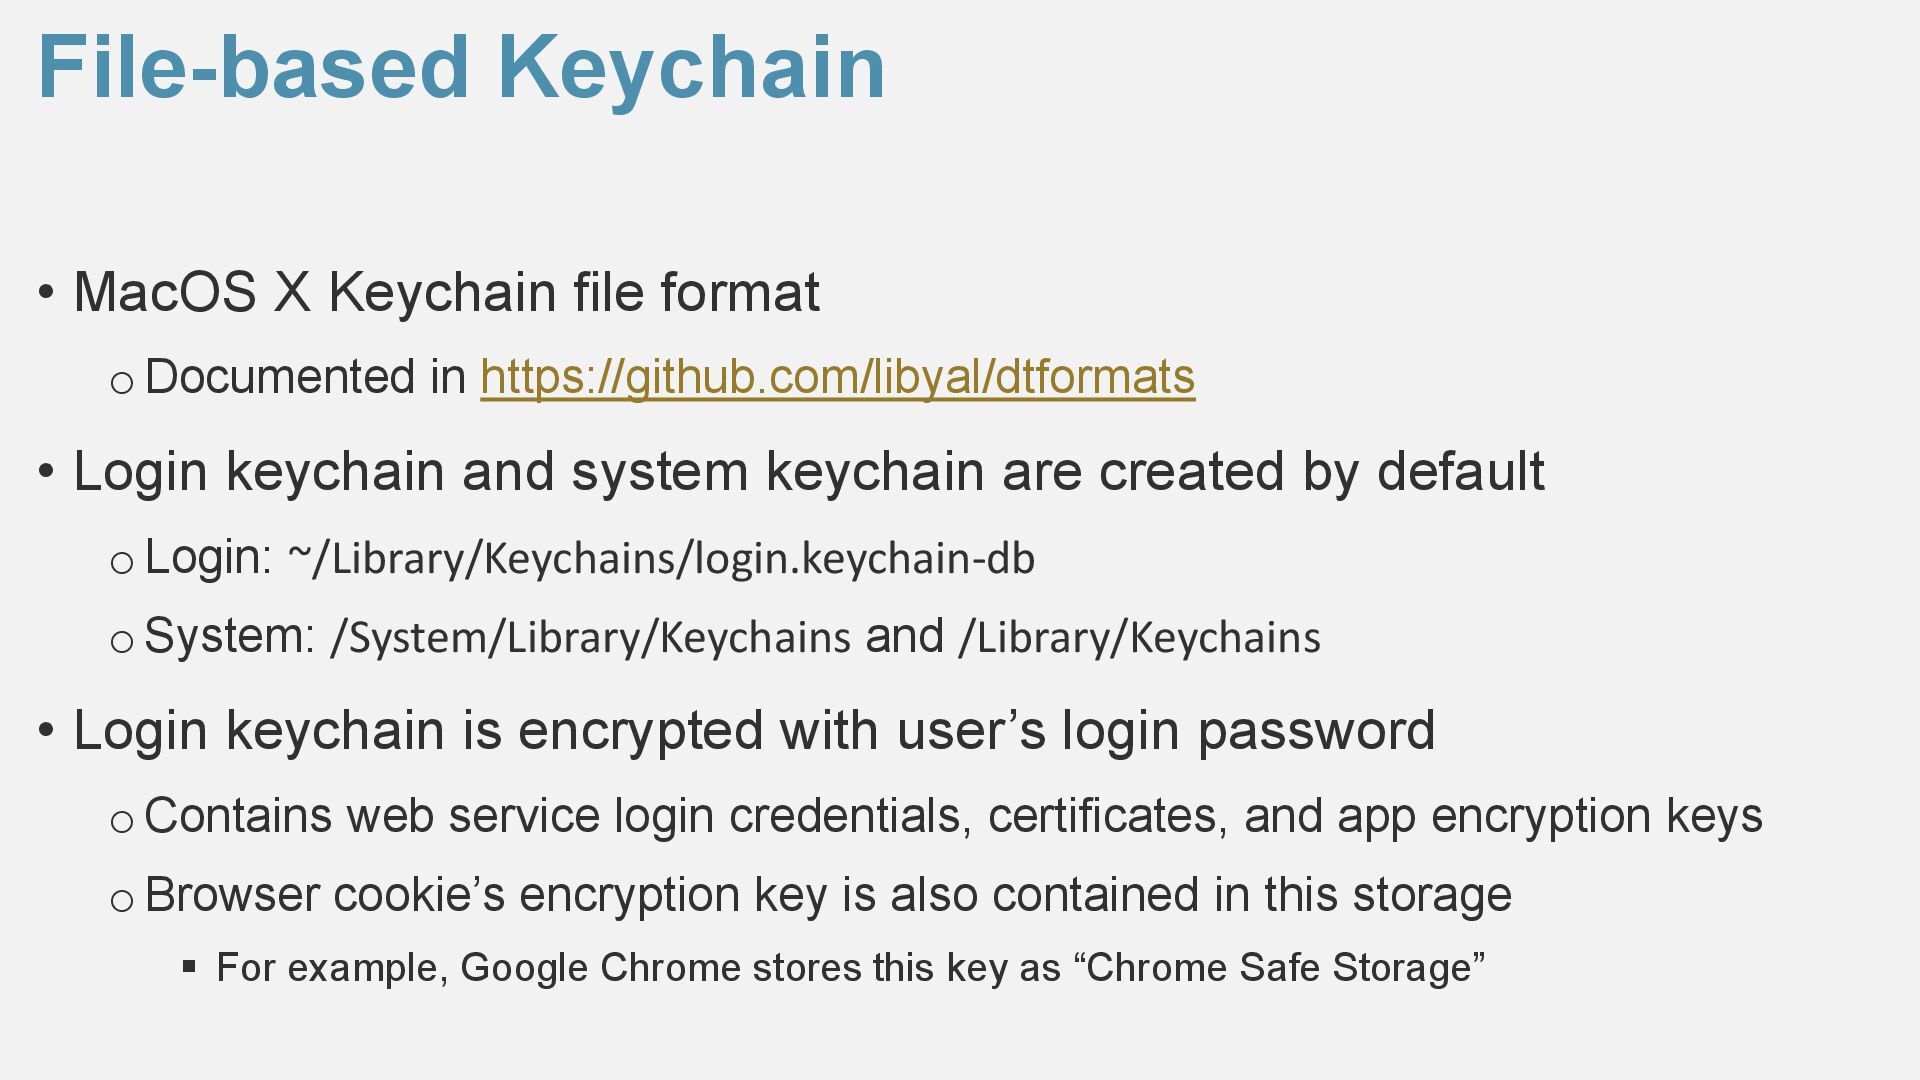The image size is (1920, 1080).
Task: Click the Contains web service login credentials line
Action: point(953,816)
